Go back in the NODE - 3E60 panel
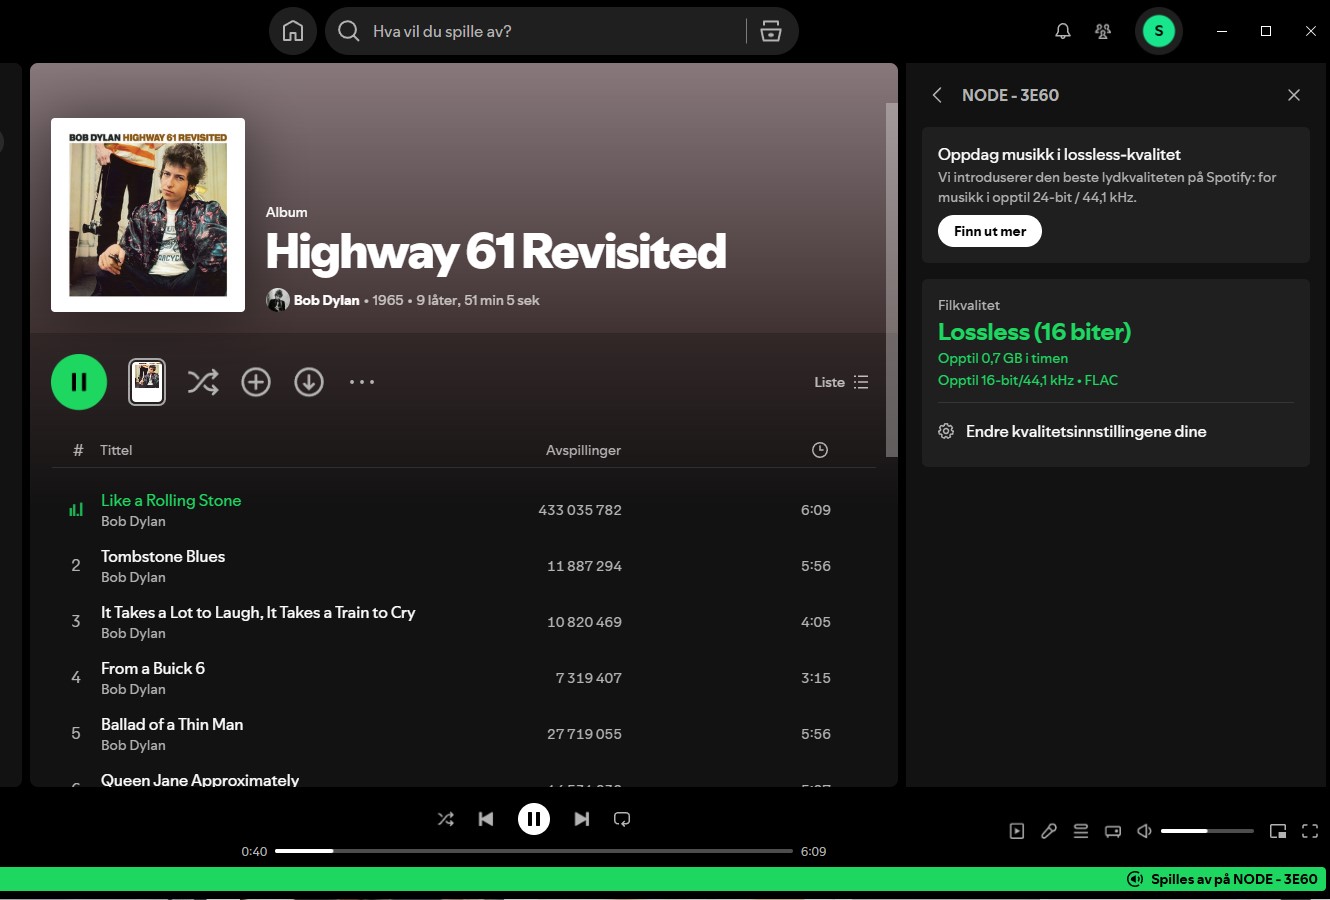The height and width of the screenshot is (900, 1330). pyautogui.click(x=937, y=95)
